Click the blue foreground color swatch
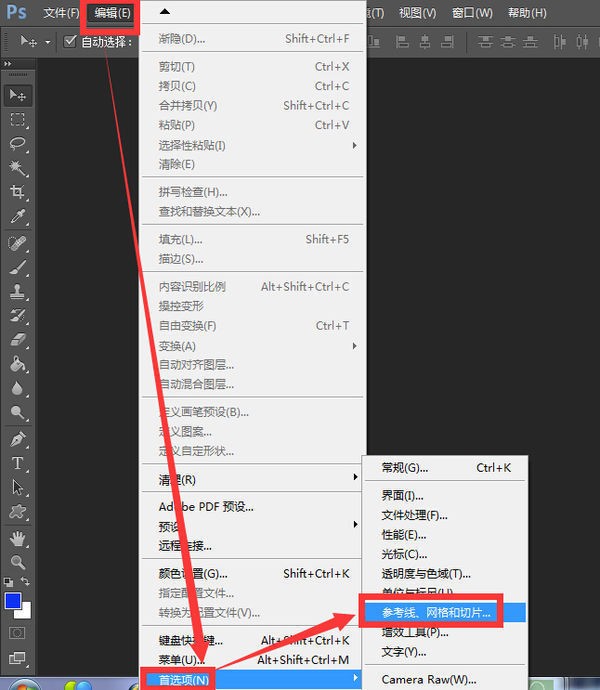Image resolution: width=600 pixels, height=690 pixels. 13,600
